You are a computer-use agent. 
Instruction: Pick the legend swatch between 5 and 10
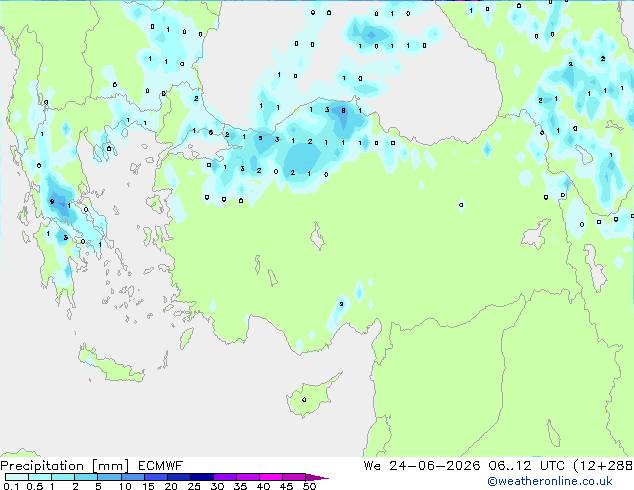tap(109, 477)
